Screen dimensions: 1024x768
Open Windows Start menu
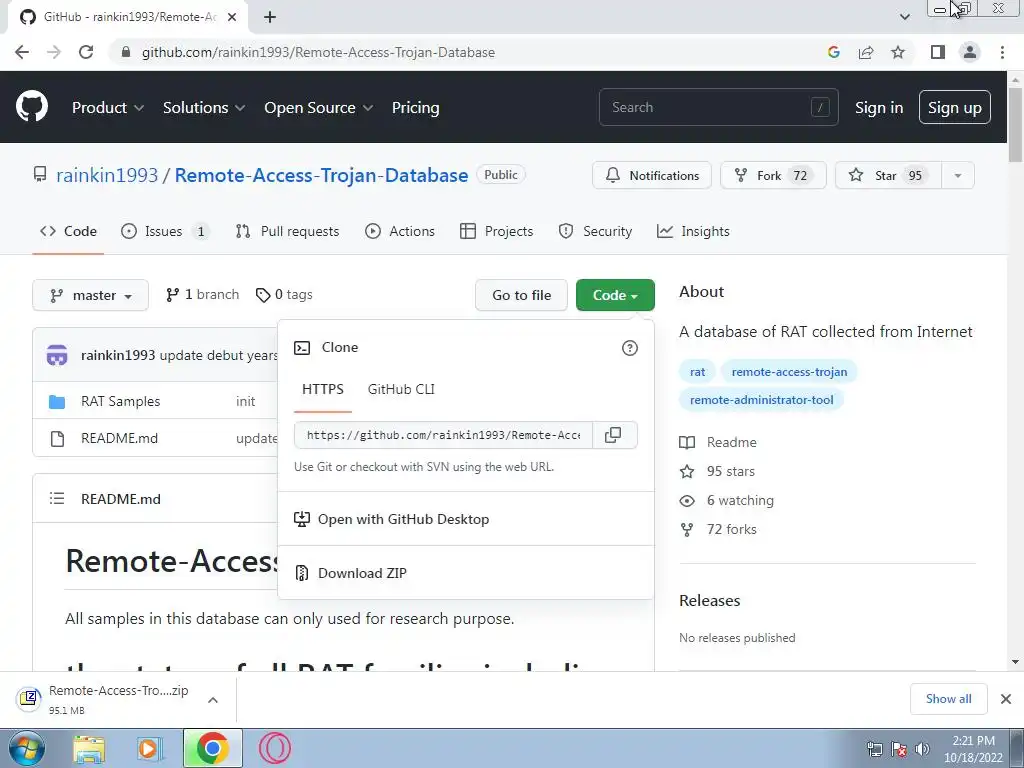(x=27, y=748)
